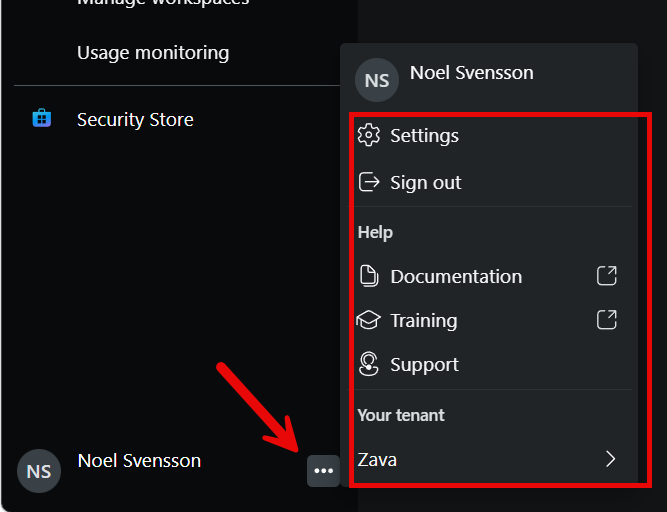
Task: Click the Training graduation cap icon
Action: click(368, 320)
